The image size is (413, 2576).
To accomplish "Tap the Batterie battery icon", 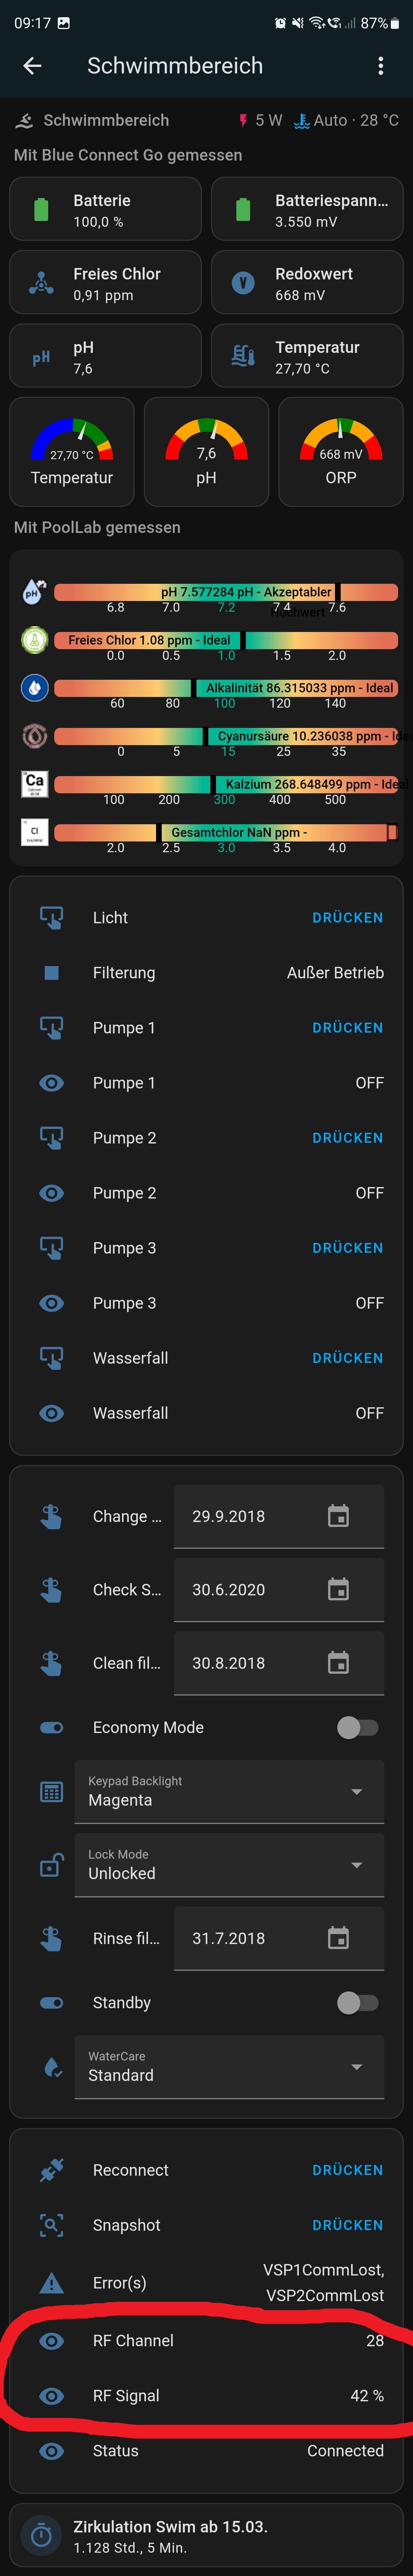I will tap(41, 210).
